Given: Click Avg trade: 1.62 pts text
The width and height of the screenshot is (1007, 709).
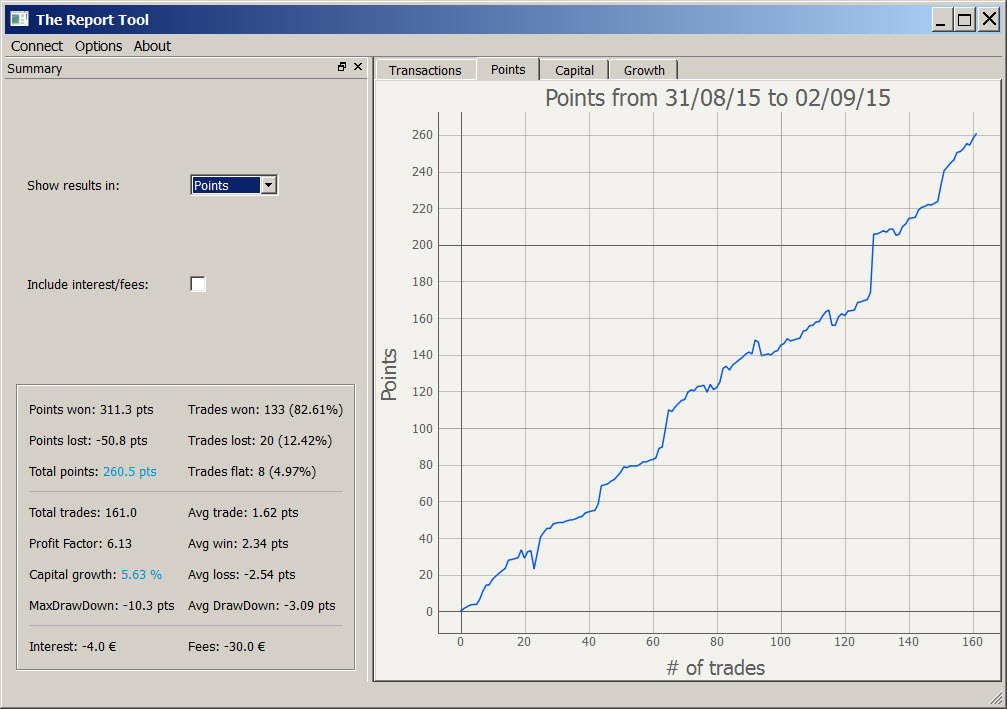Looking at the screenshot, I should [243, 512].
